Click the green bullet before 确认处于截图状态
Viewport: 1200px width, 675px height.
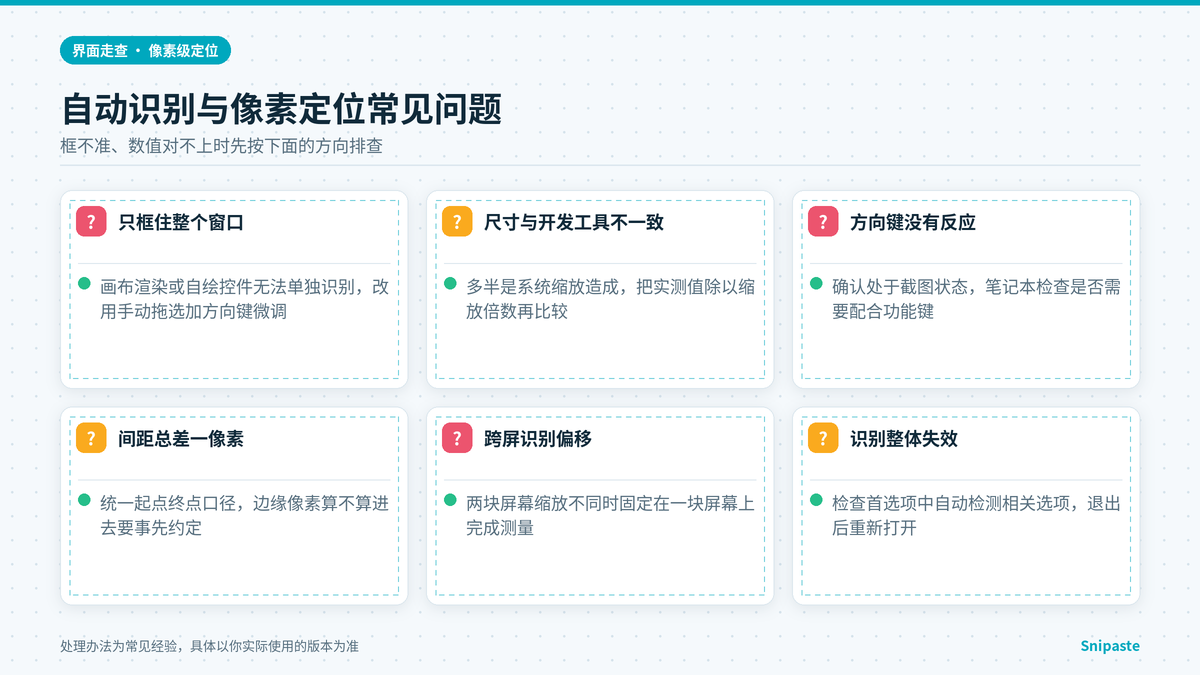click(816, 285)
